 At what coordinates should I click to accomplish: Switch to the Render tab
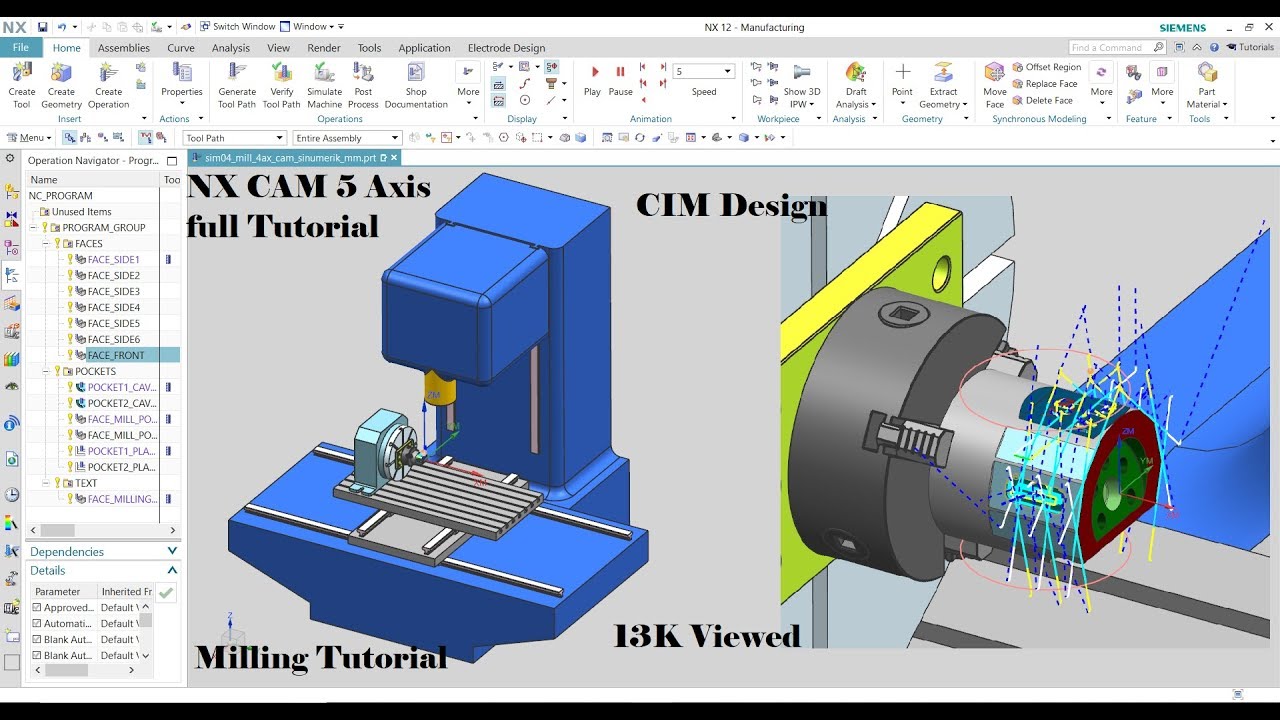pos(324,47)
